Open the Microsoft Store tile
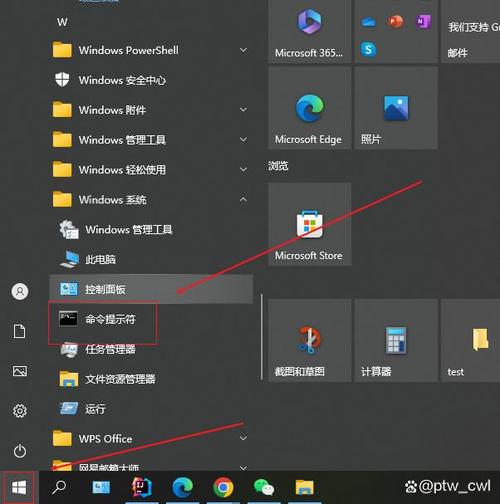 (x=309, y=224)
